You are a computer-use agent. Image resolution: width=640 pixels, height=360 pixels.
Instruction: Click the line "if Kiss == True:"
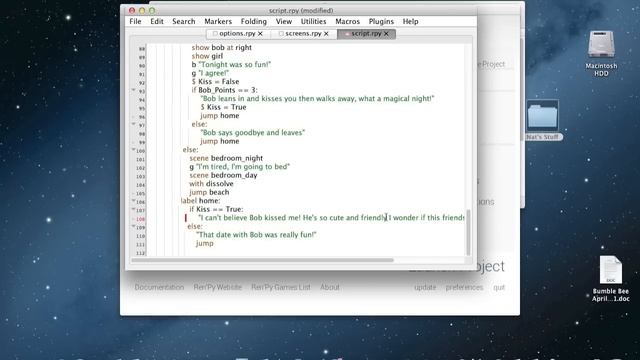pyautogui.click(x=216, y=209)
